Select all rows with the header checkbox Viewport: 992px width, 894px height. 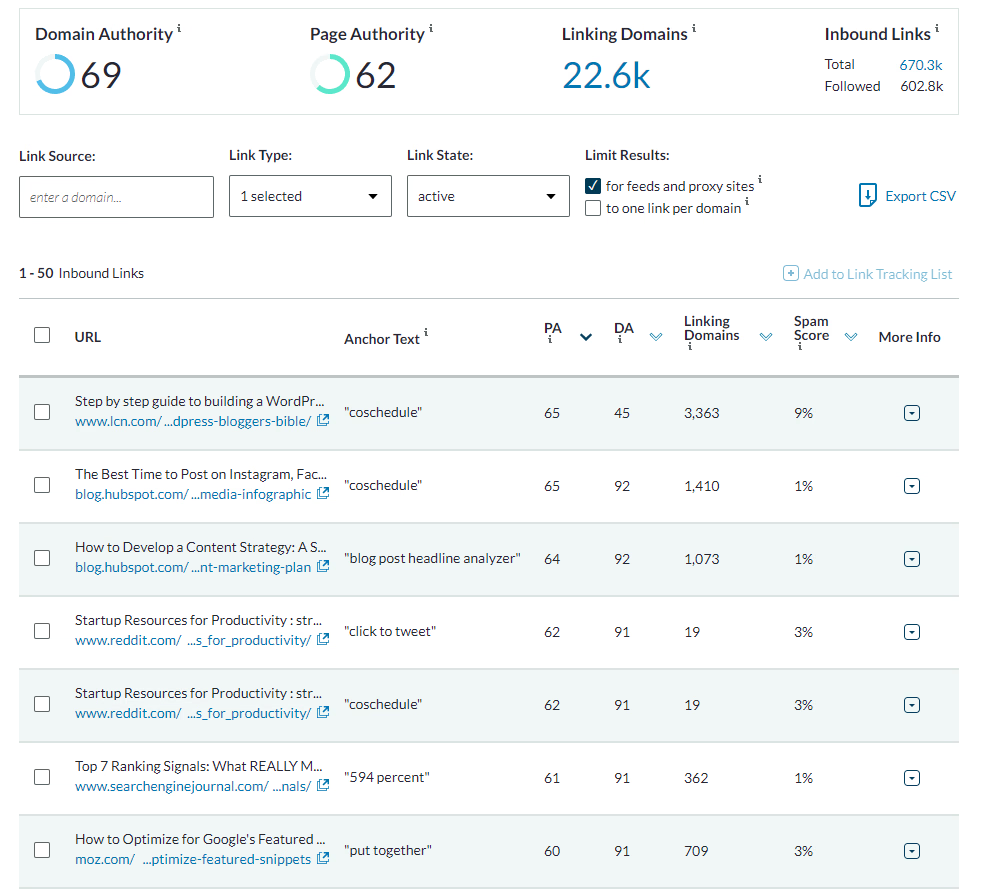[41, 335]
